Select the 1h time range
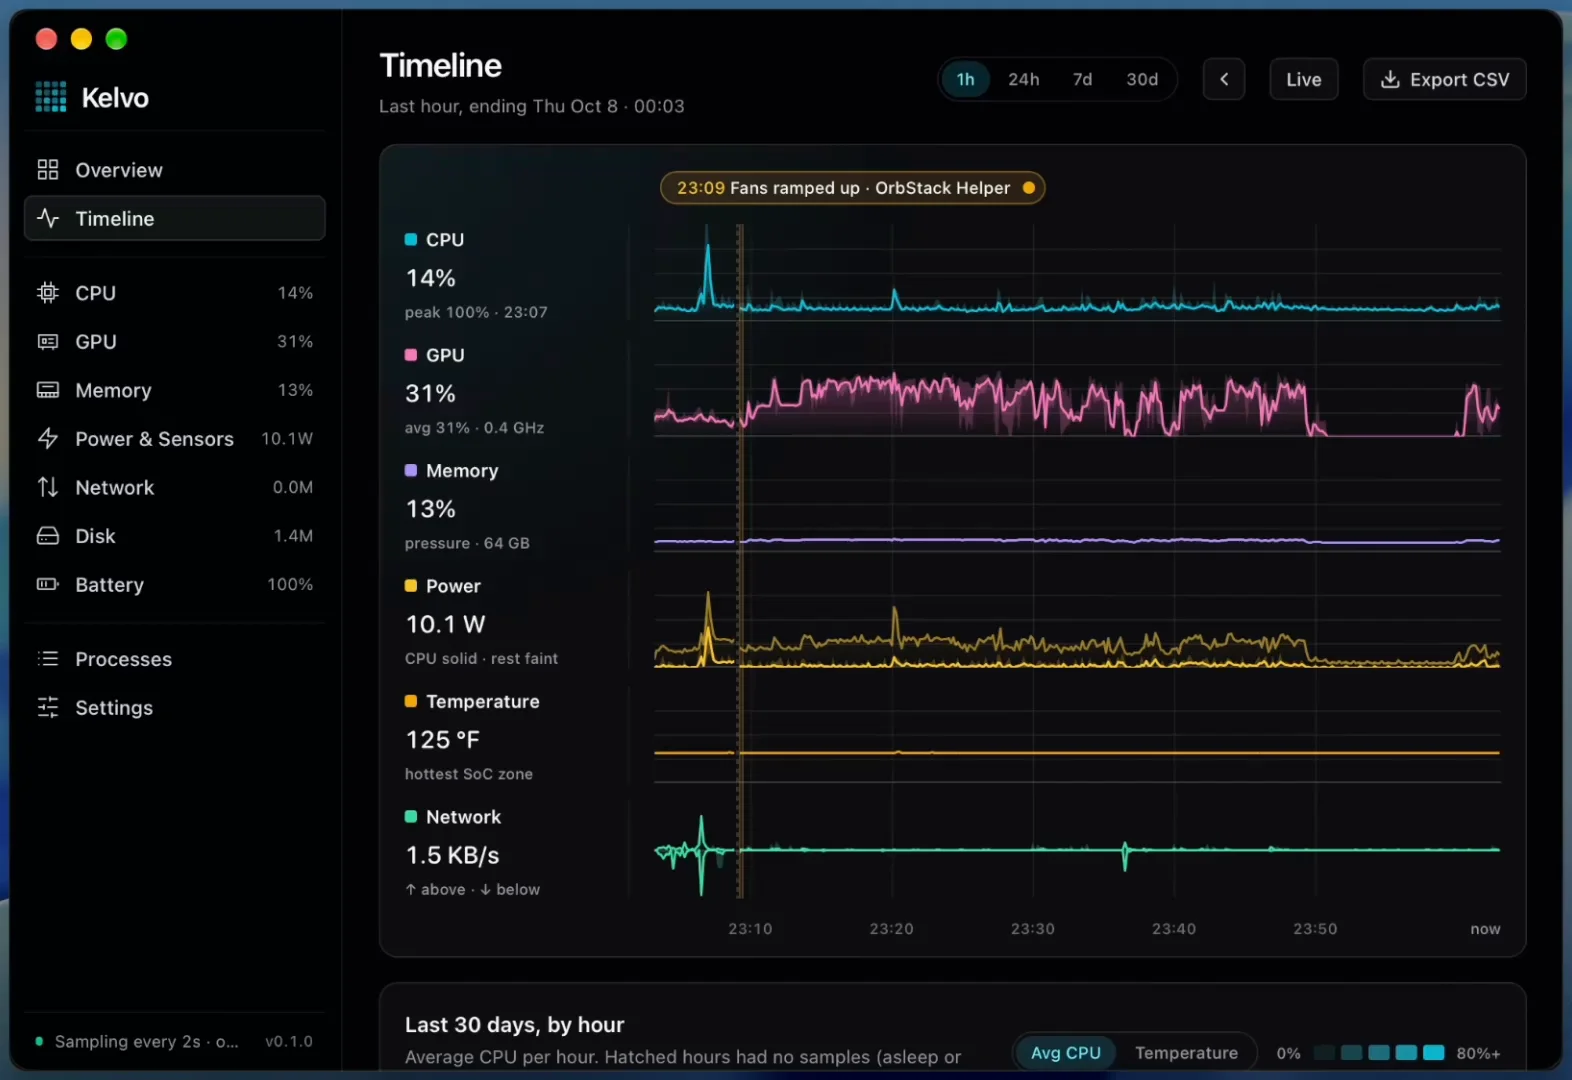 965,80
